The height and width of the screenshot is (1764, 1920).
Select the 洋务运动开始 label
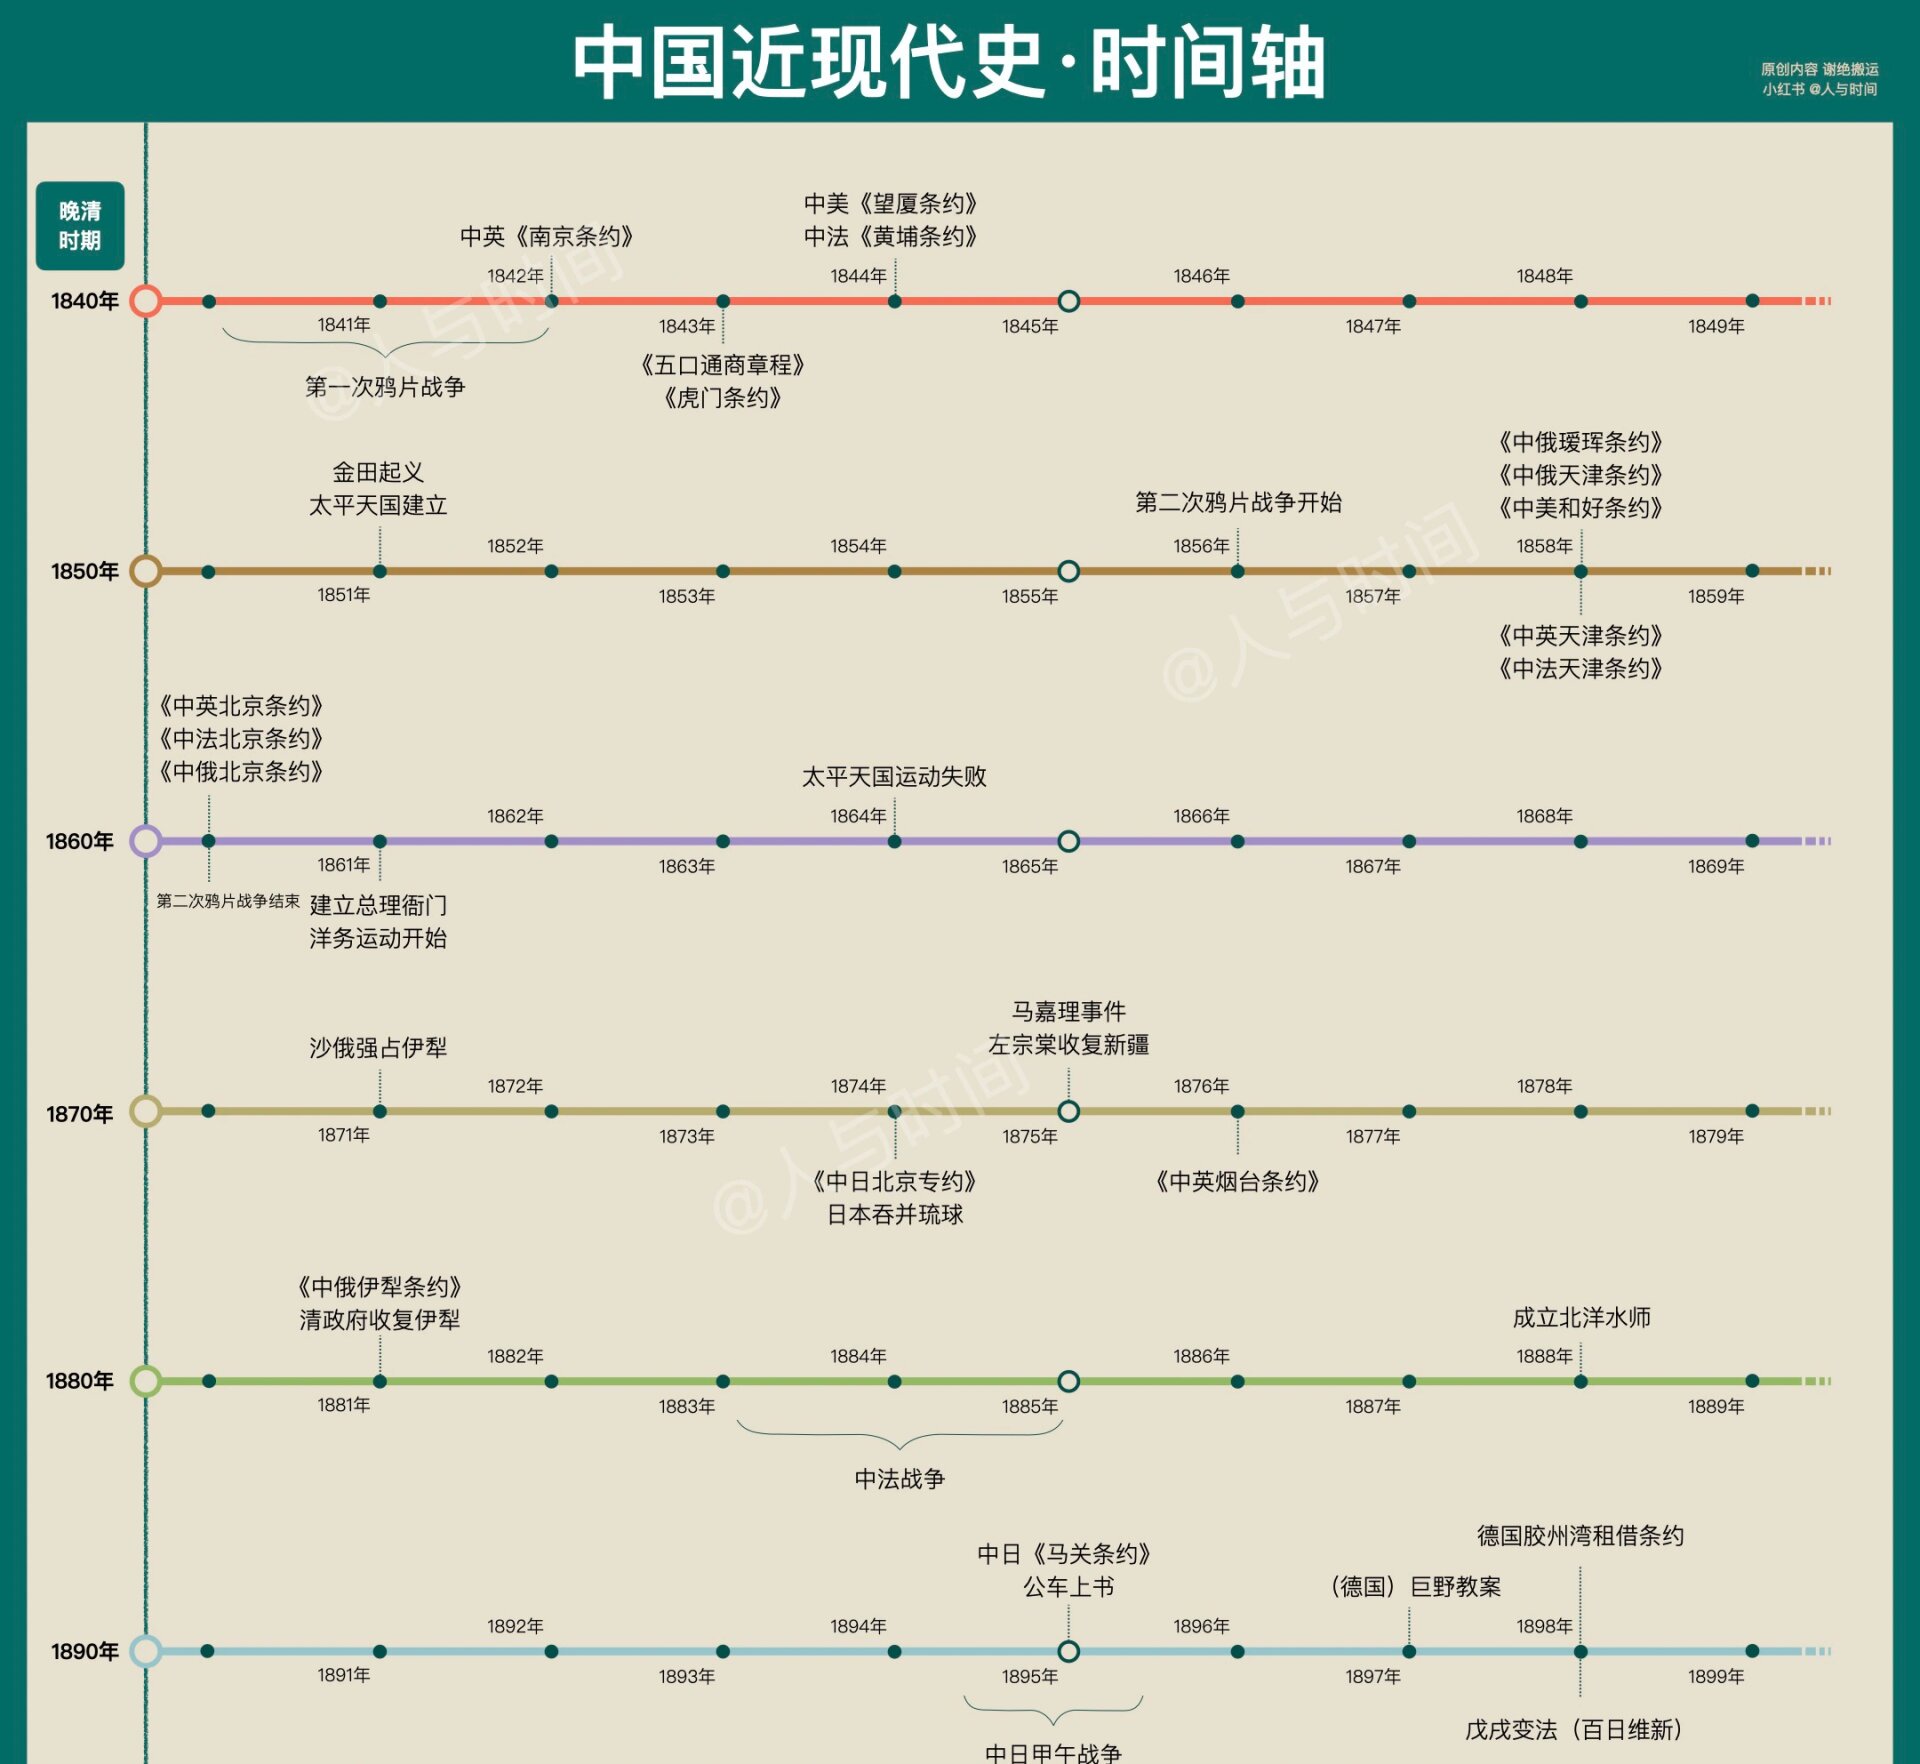point(378,938)
